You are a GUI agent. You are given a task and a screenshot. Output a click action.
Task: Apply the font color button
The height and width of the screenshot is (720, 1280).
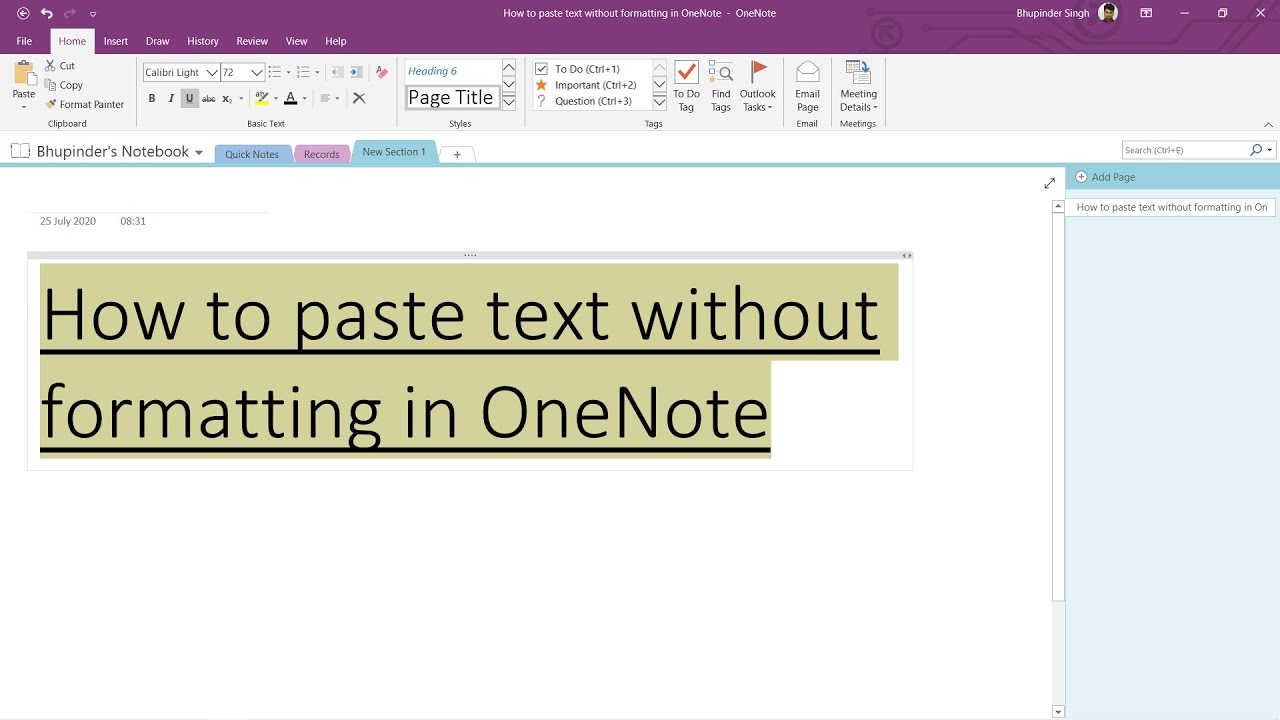click(290, 98)
